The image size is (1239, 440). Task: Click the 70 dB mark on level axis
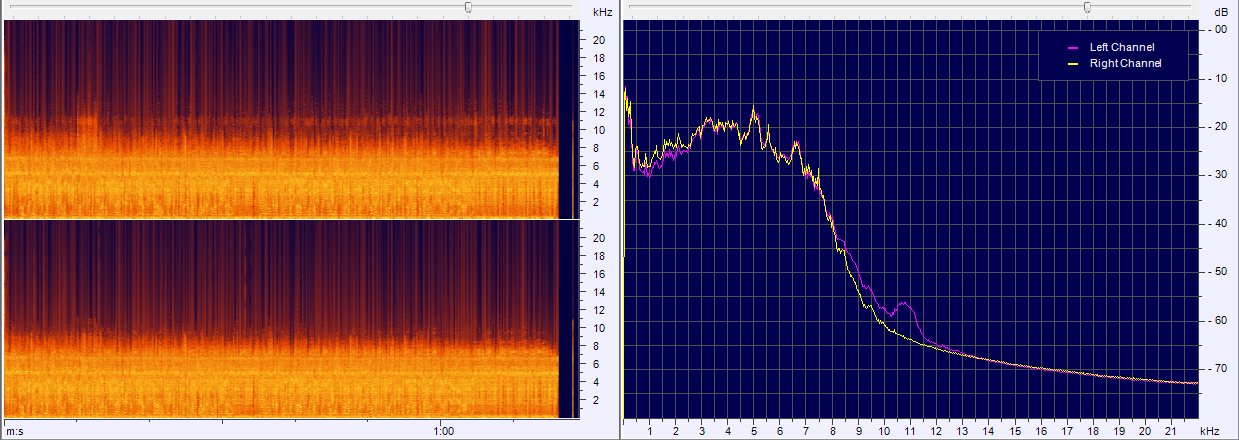click(x=1220, y=369)
